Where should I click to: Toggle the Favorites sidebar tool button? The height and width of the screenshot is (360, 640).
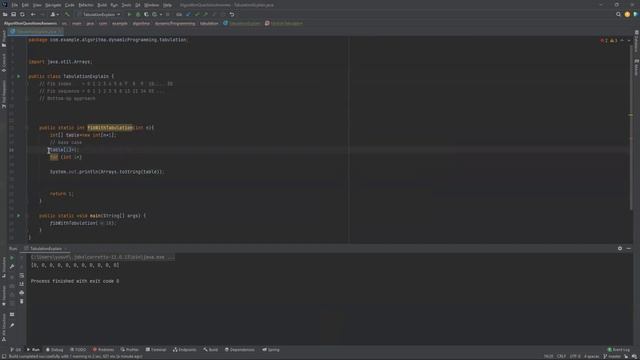(4, 296)
